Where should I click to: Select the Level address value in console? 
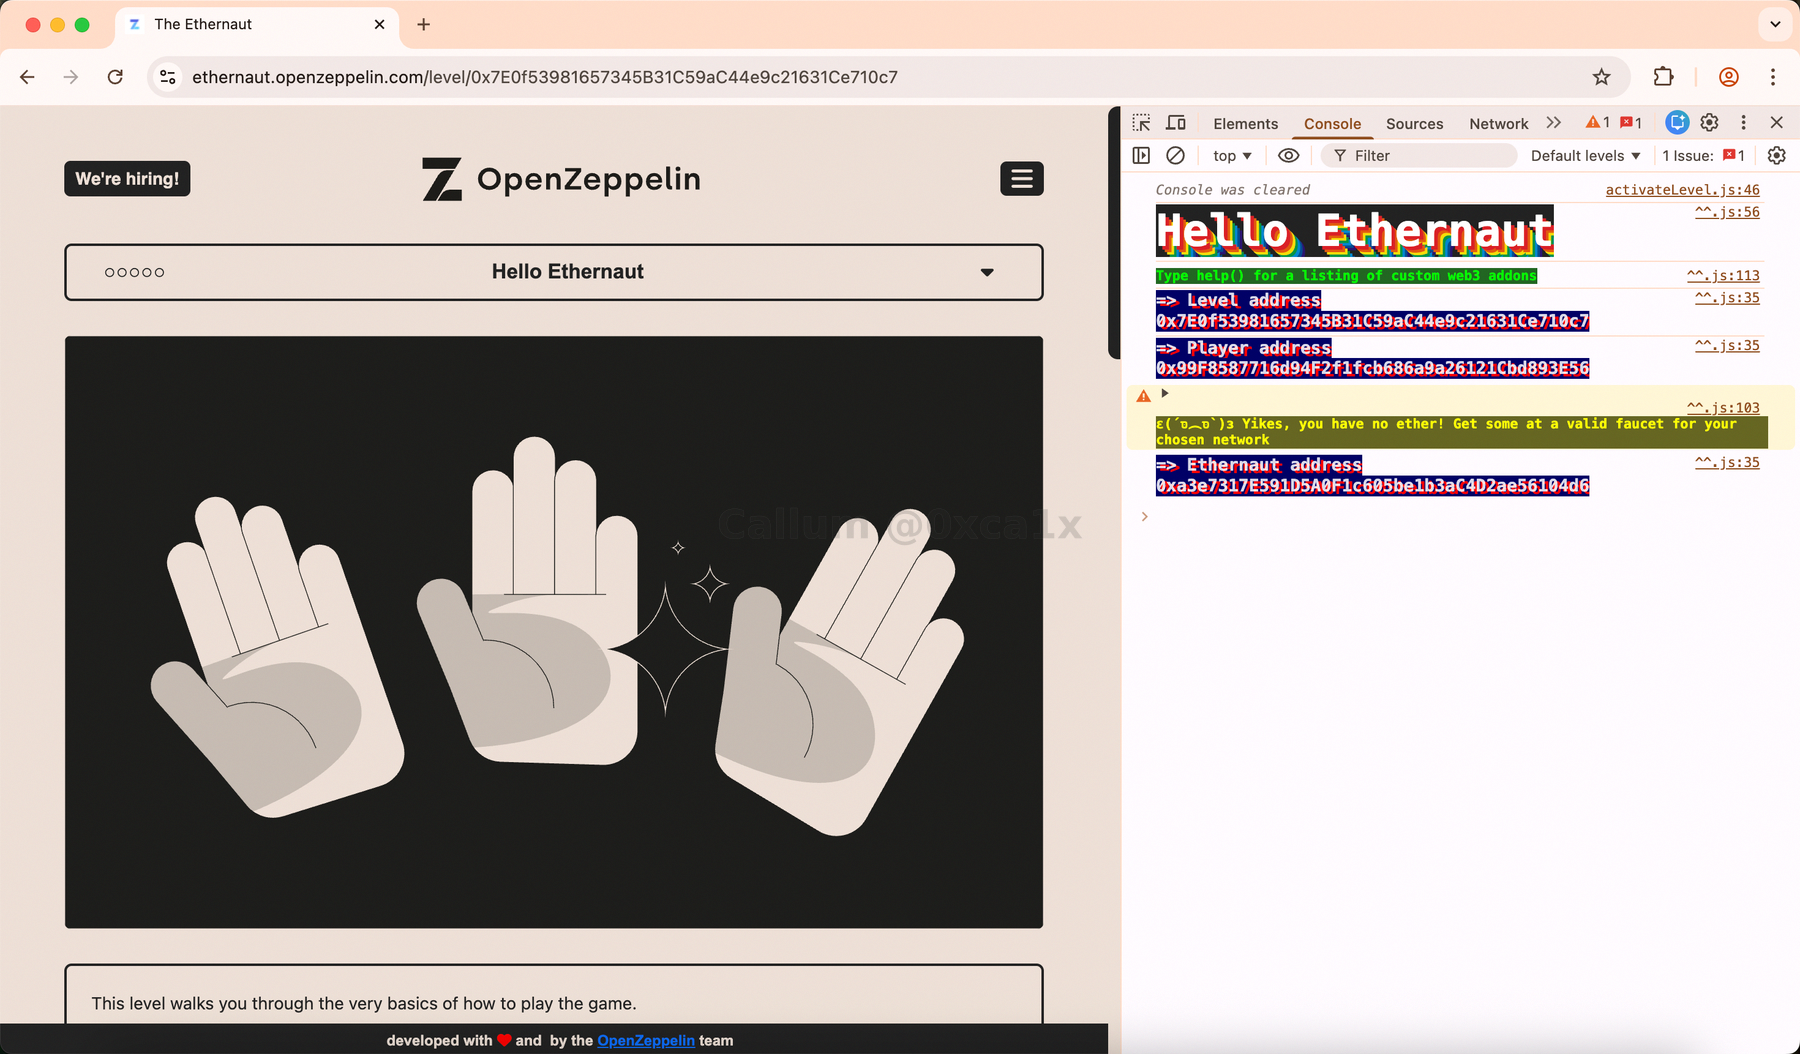click(1372, 321)
